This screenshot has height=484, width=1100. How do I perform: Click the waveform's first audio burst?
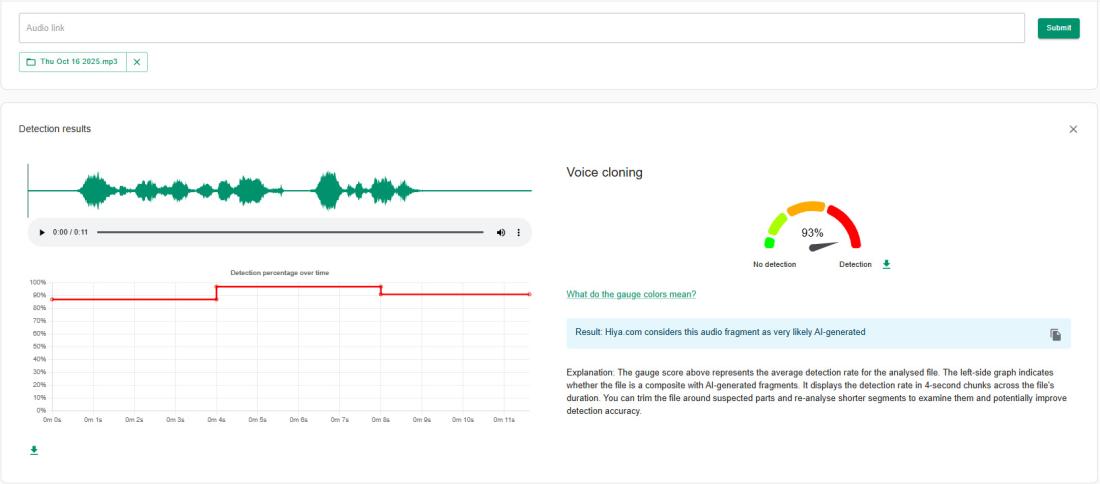[96, 190]
